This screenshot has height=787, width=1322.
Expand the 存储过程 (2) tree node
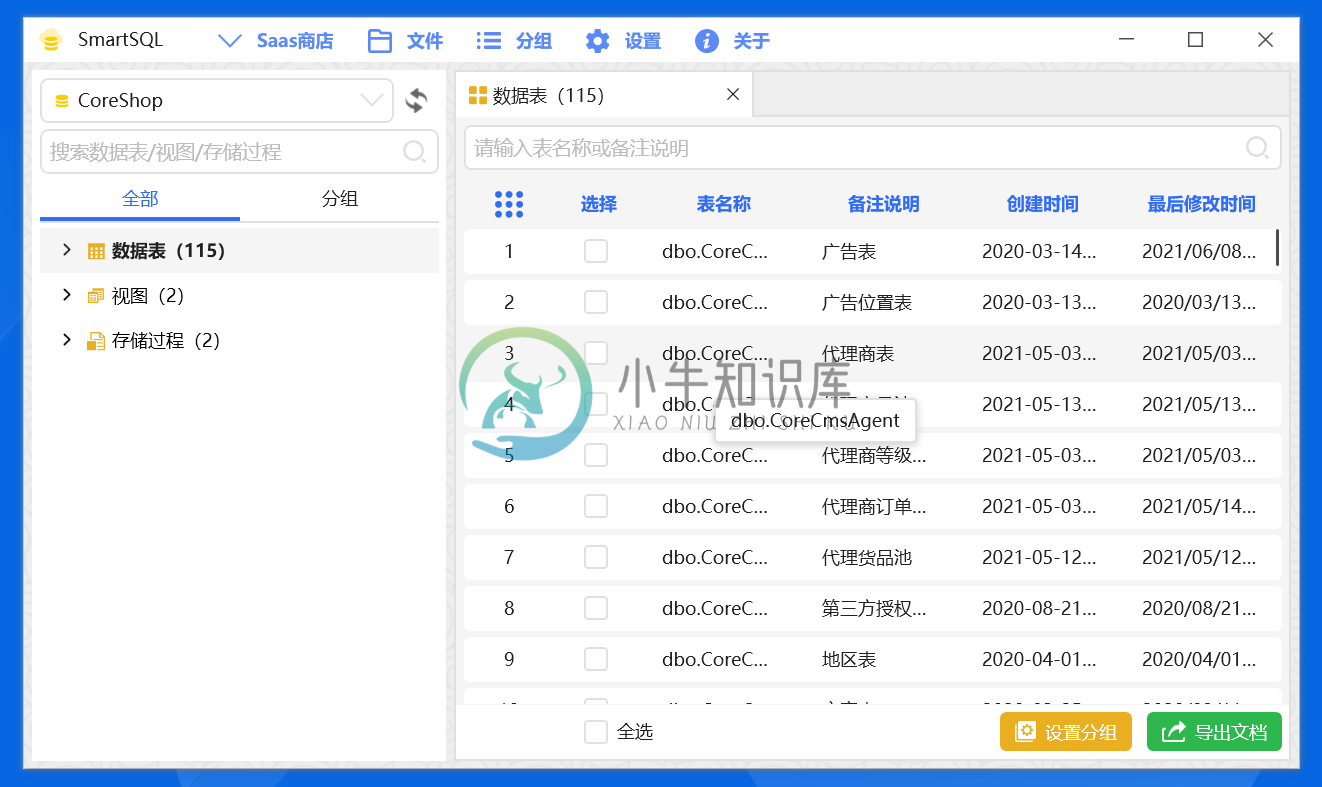point(67,340)
